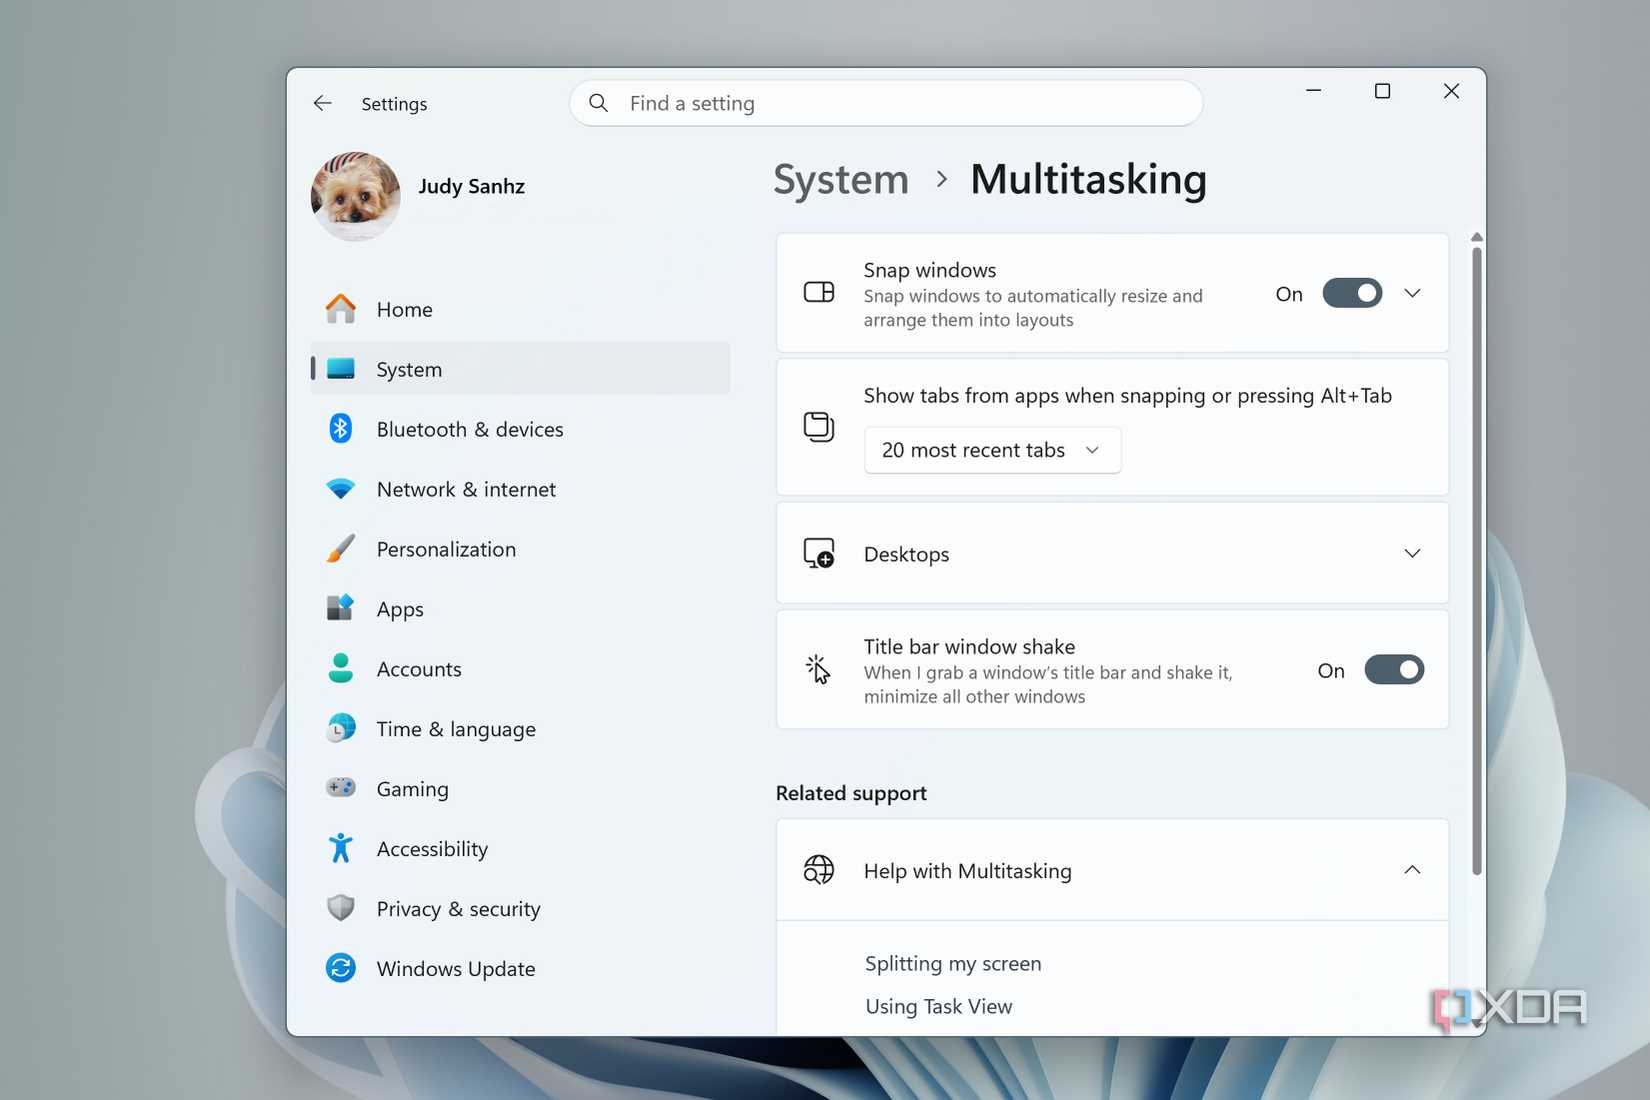The image size is (1650, 1100).
Task: Click the Bluetooth icon in sidebar
Action: (341, 429)
